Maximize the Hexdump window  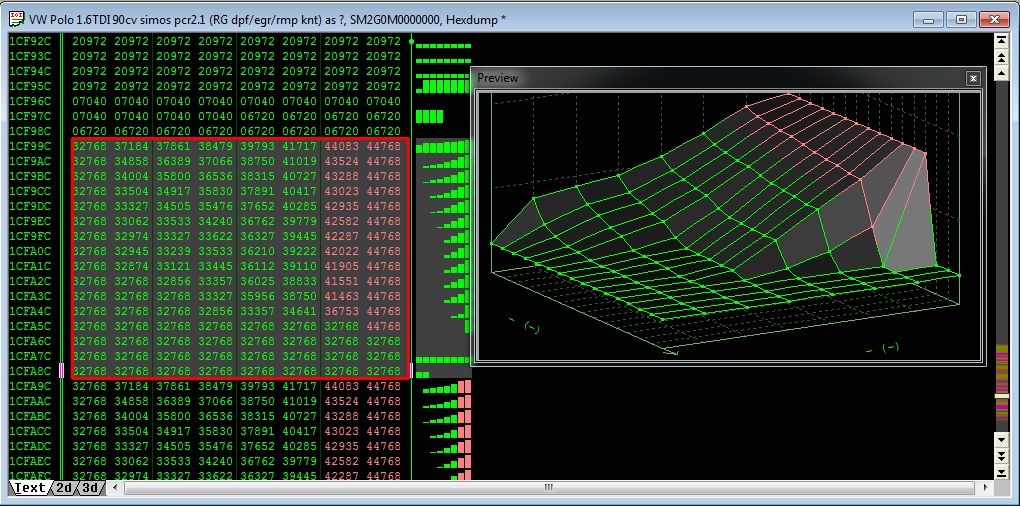[961, 20]
